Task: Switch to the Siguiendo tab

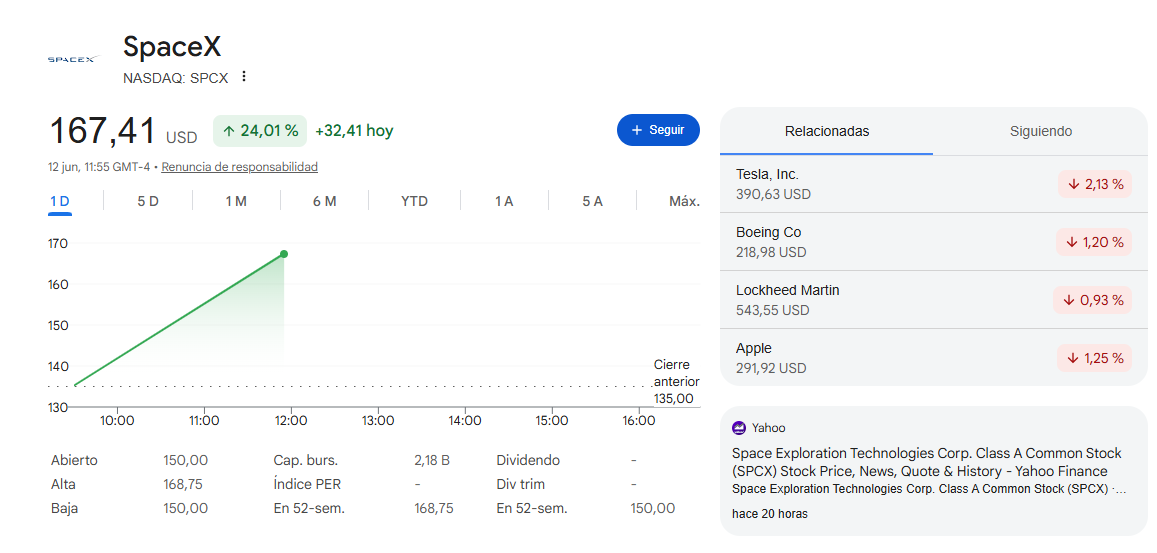Action: click(x=1040, y=131)
